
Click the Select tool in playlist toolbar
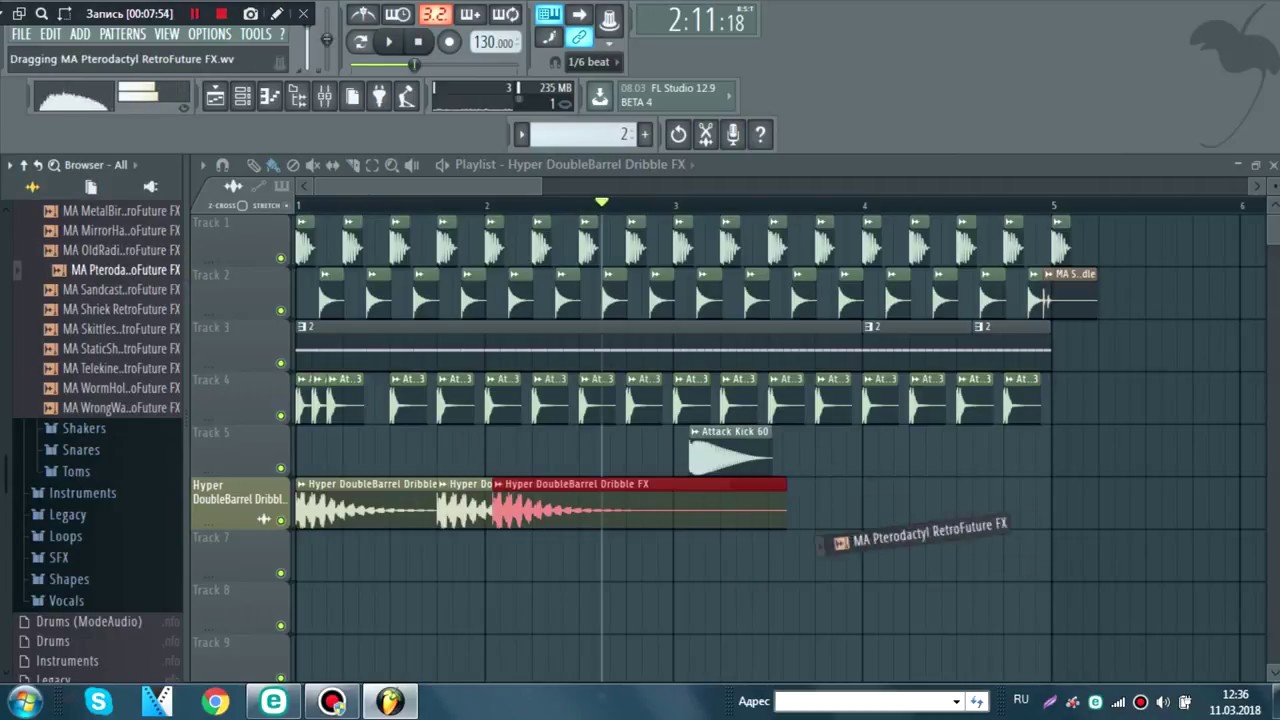click(372, 165)
